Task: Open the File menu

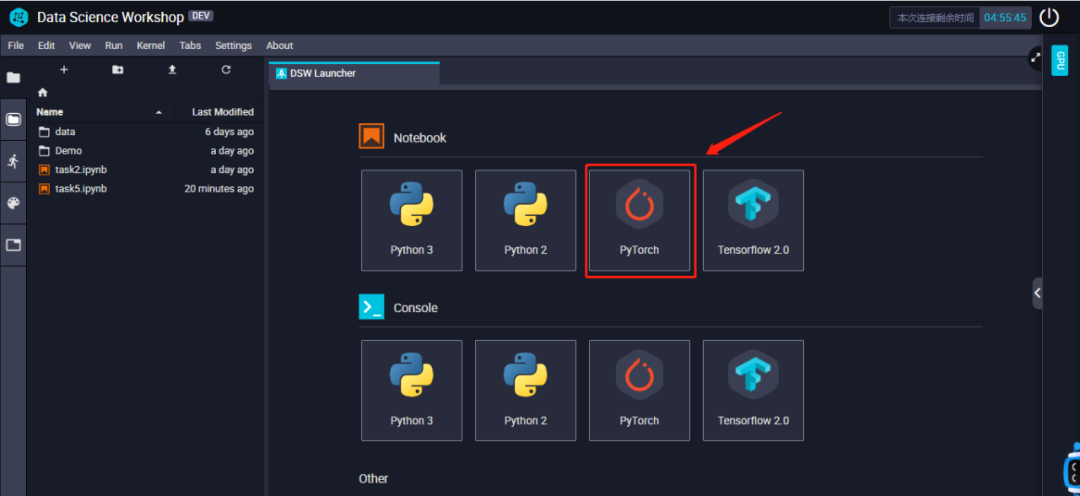Action: (x=16, y=45)
